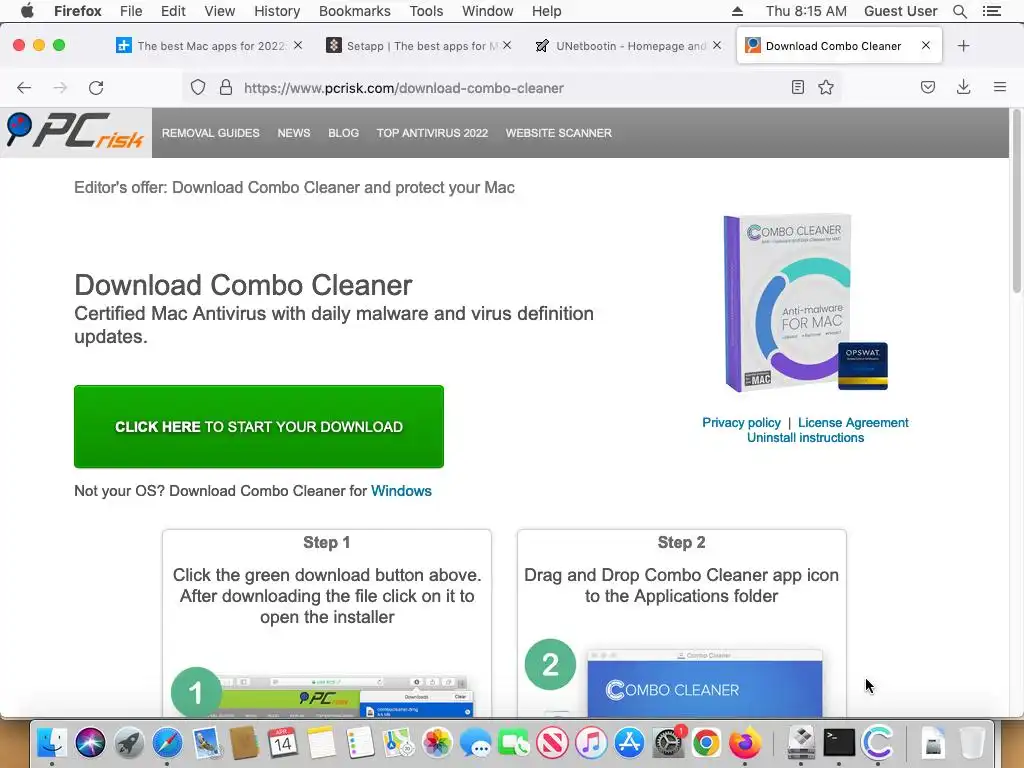Open the History menu
1024x768 pixels.
coord(277,11)
